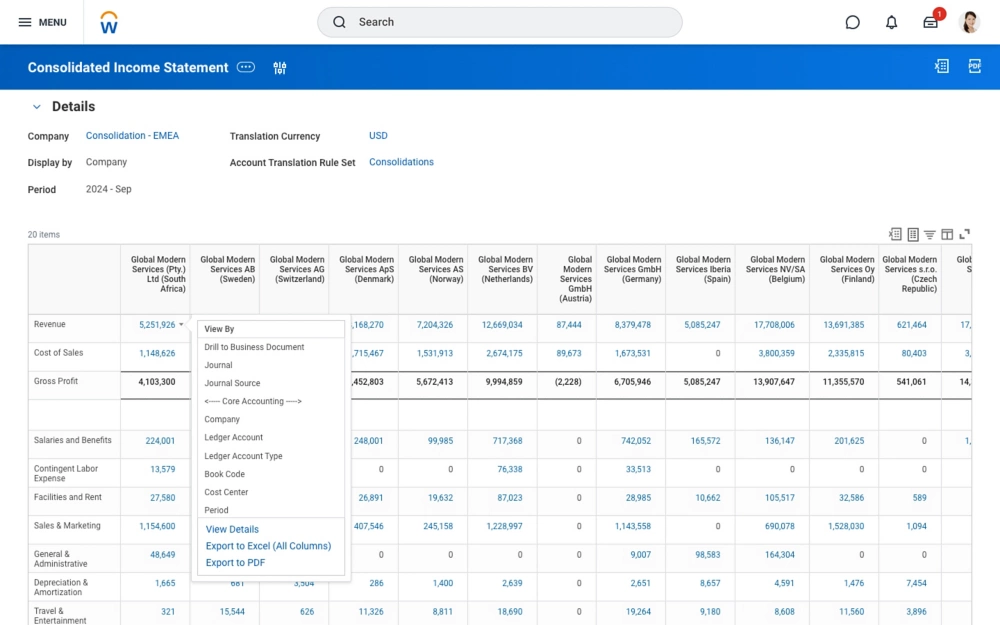This screenshot has height=625, width=1000.
Task: Open the inbox tray icon
Action: [930, 22]
